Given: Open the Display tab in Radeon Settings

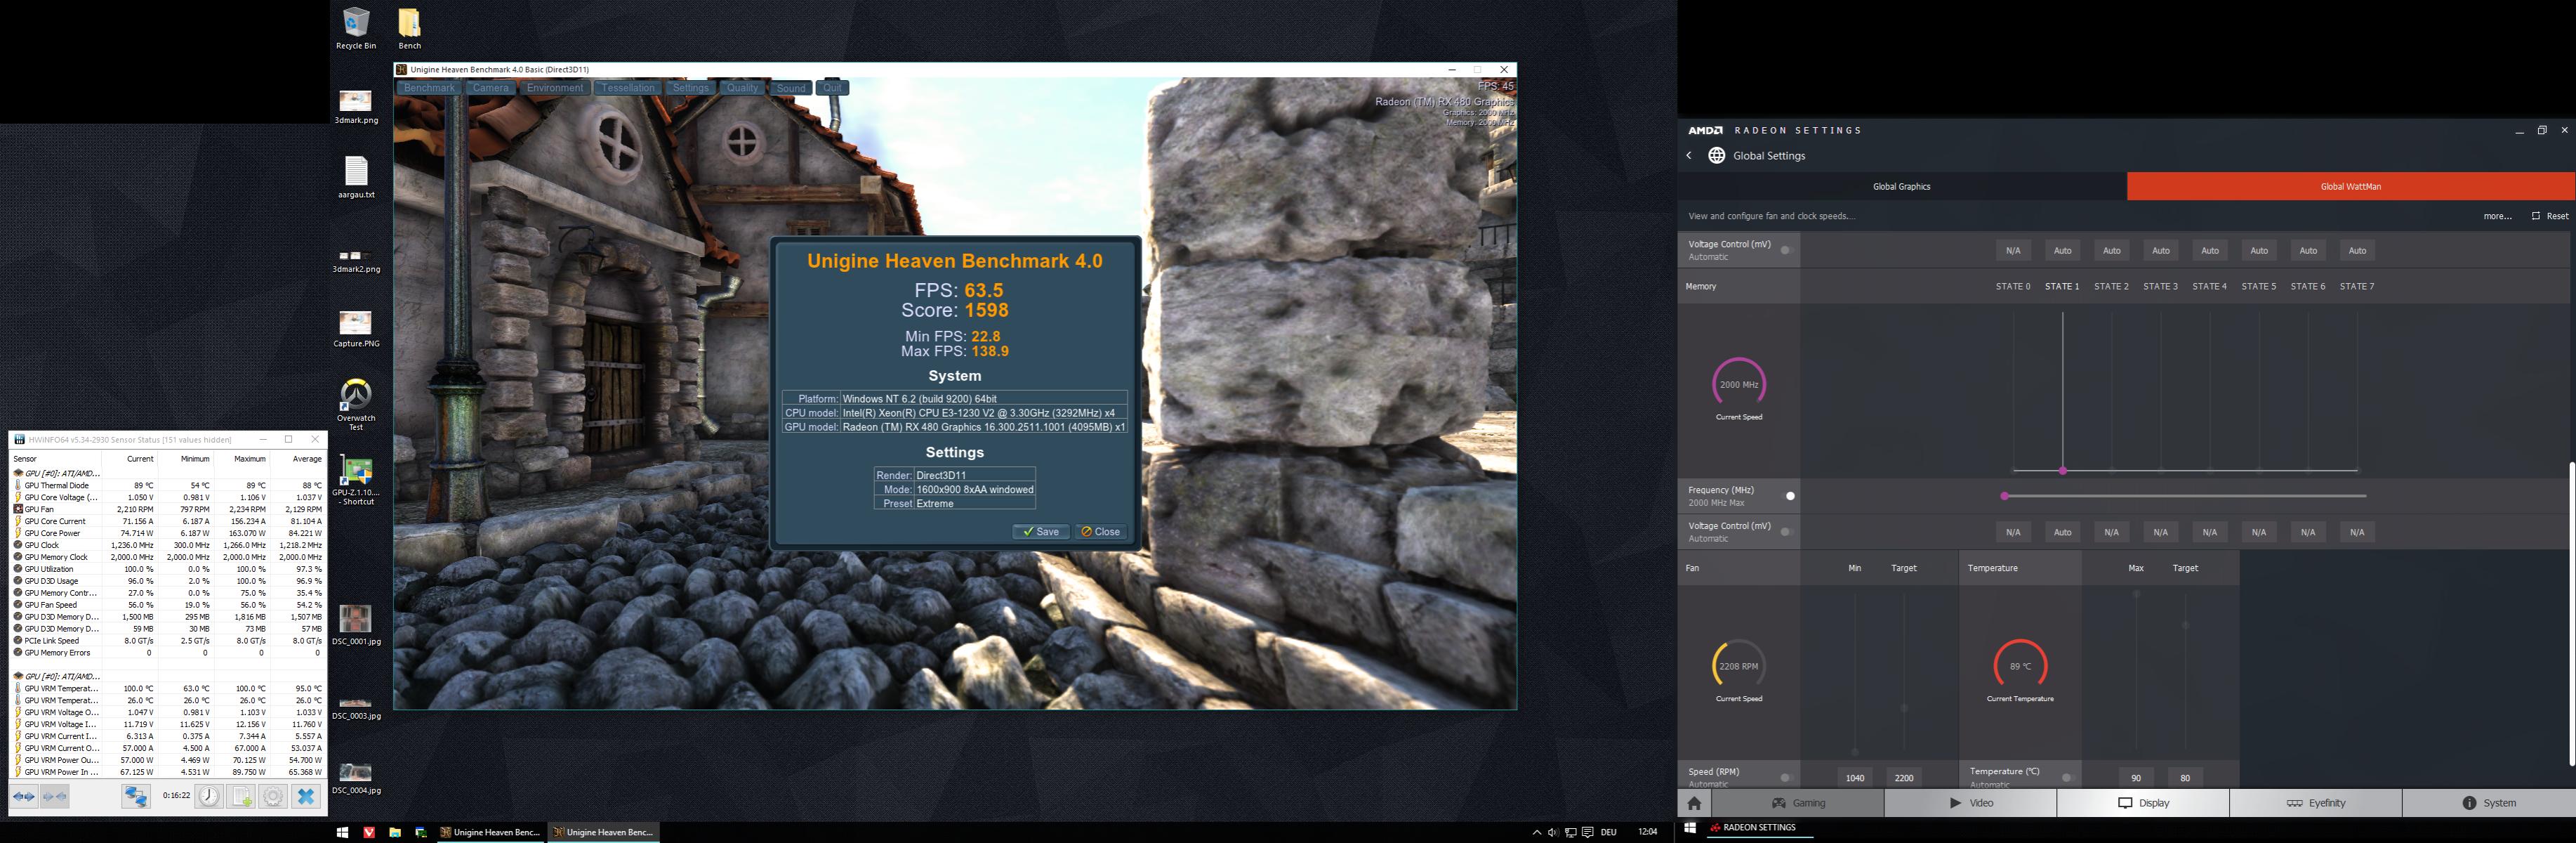Looking at the screenshot, I should (x=2143, y=803).
